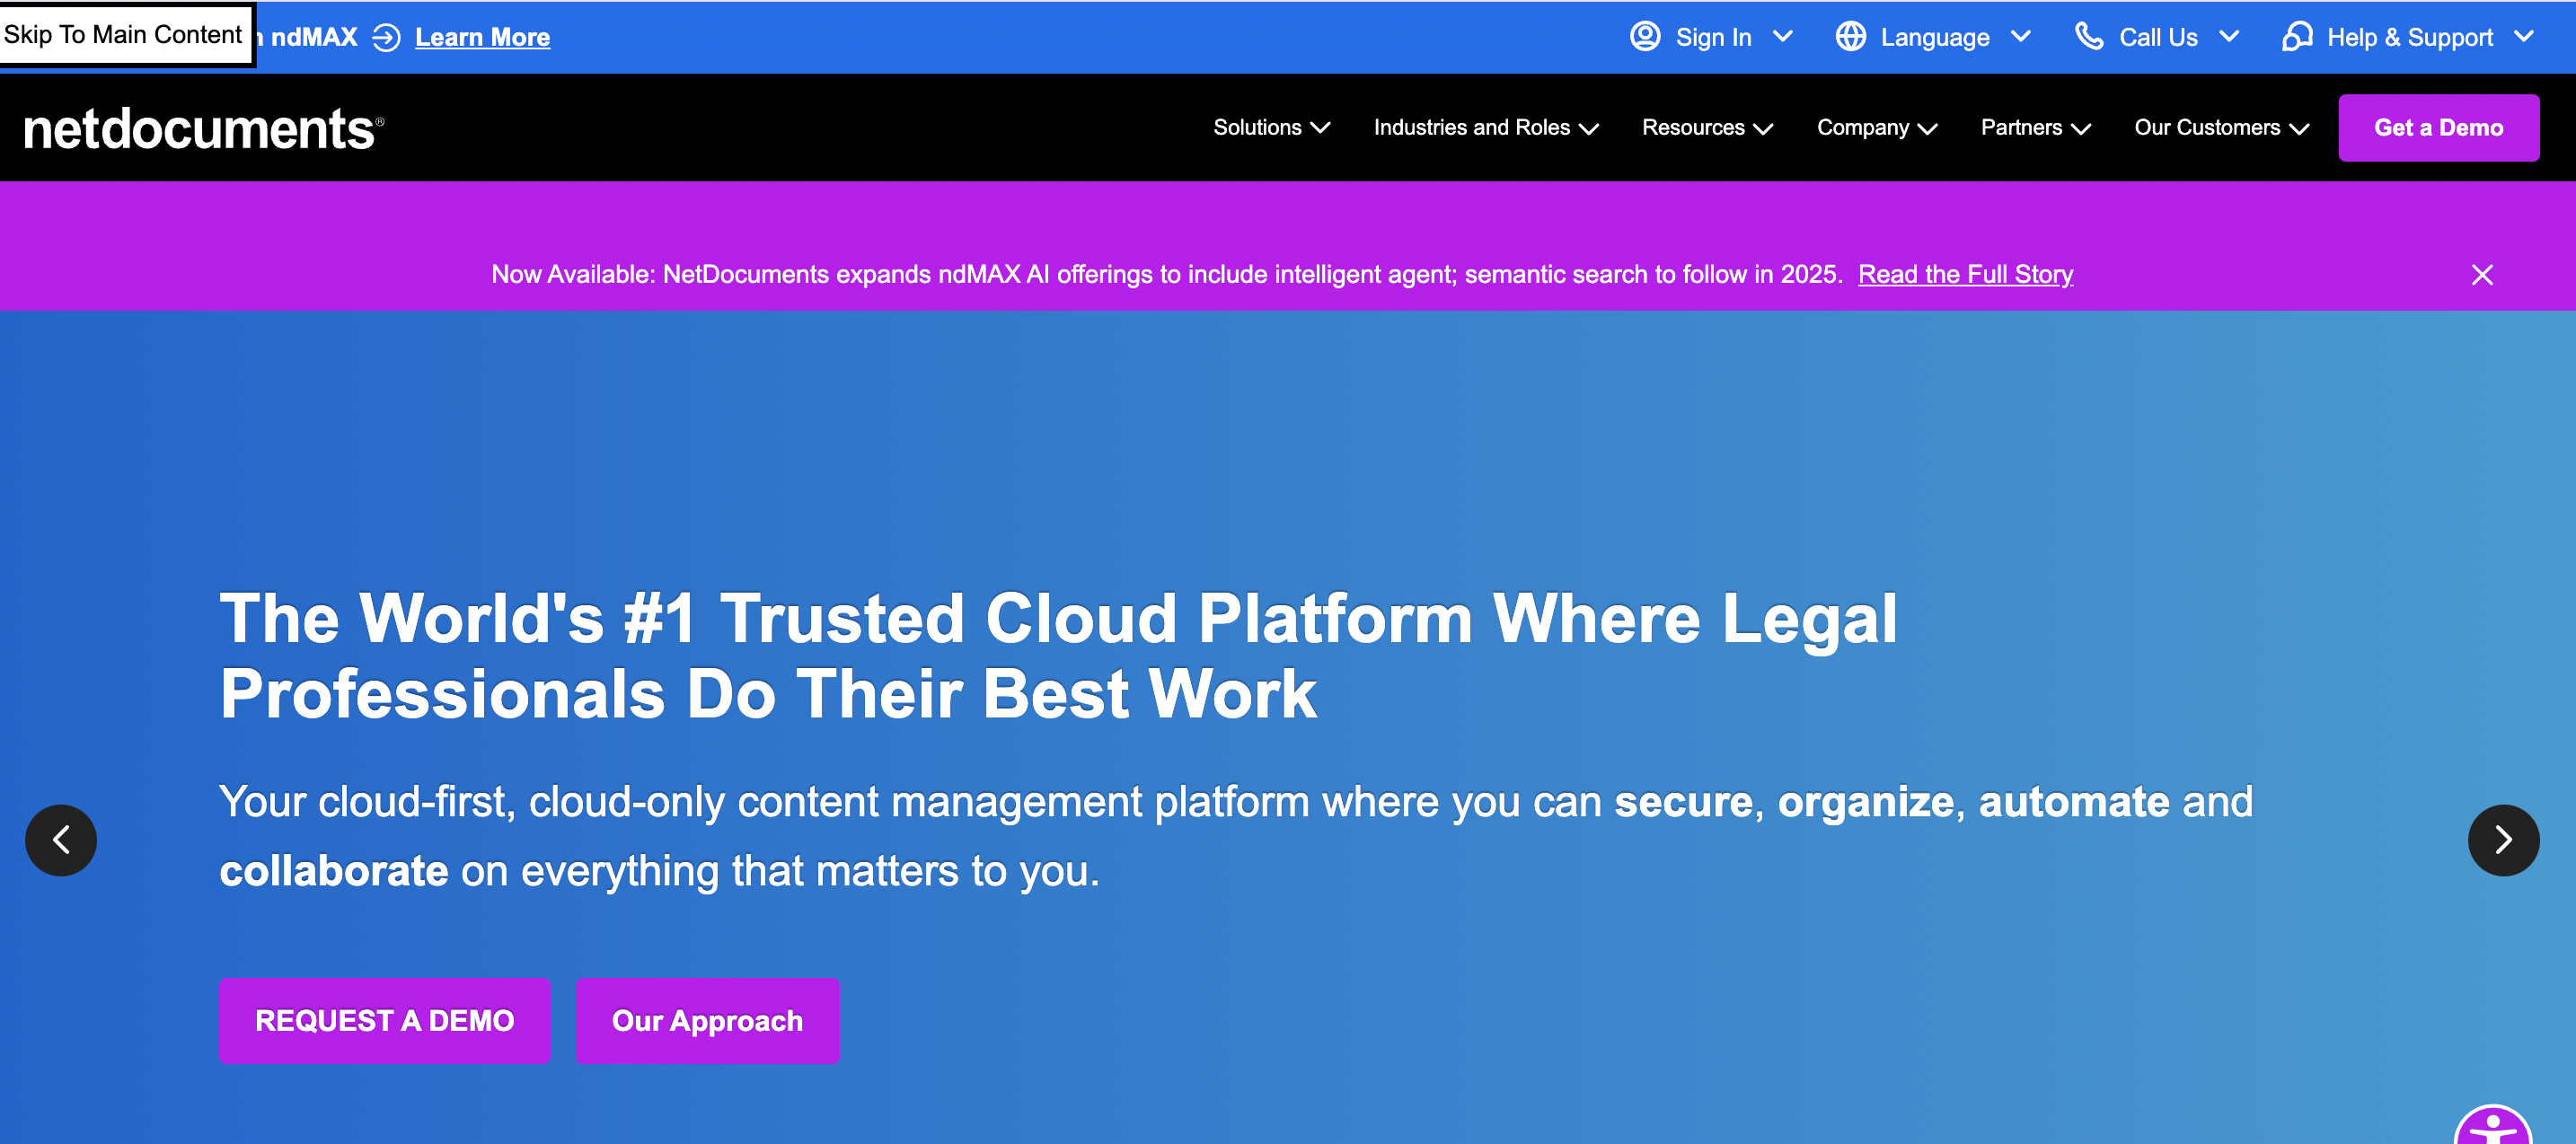Follow the Learn More link
This screenshot has height=1144, width=2576.
tap(482, 38)
